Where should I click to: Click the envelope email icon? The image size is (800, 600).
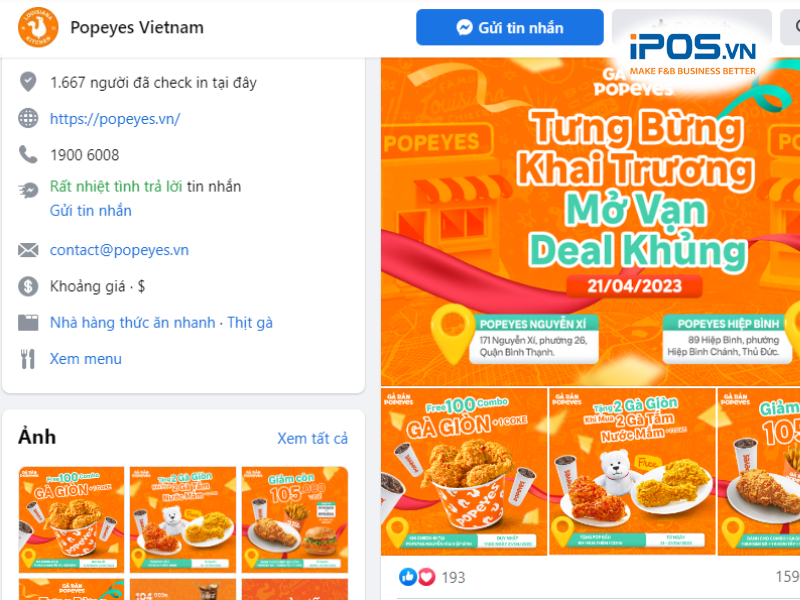(x=28, y=250)
